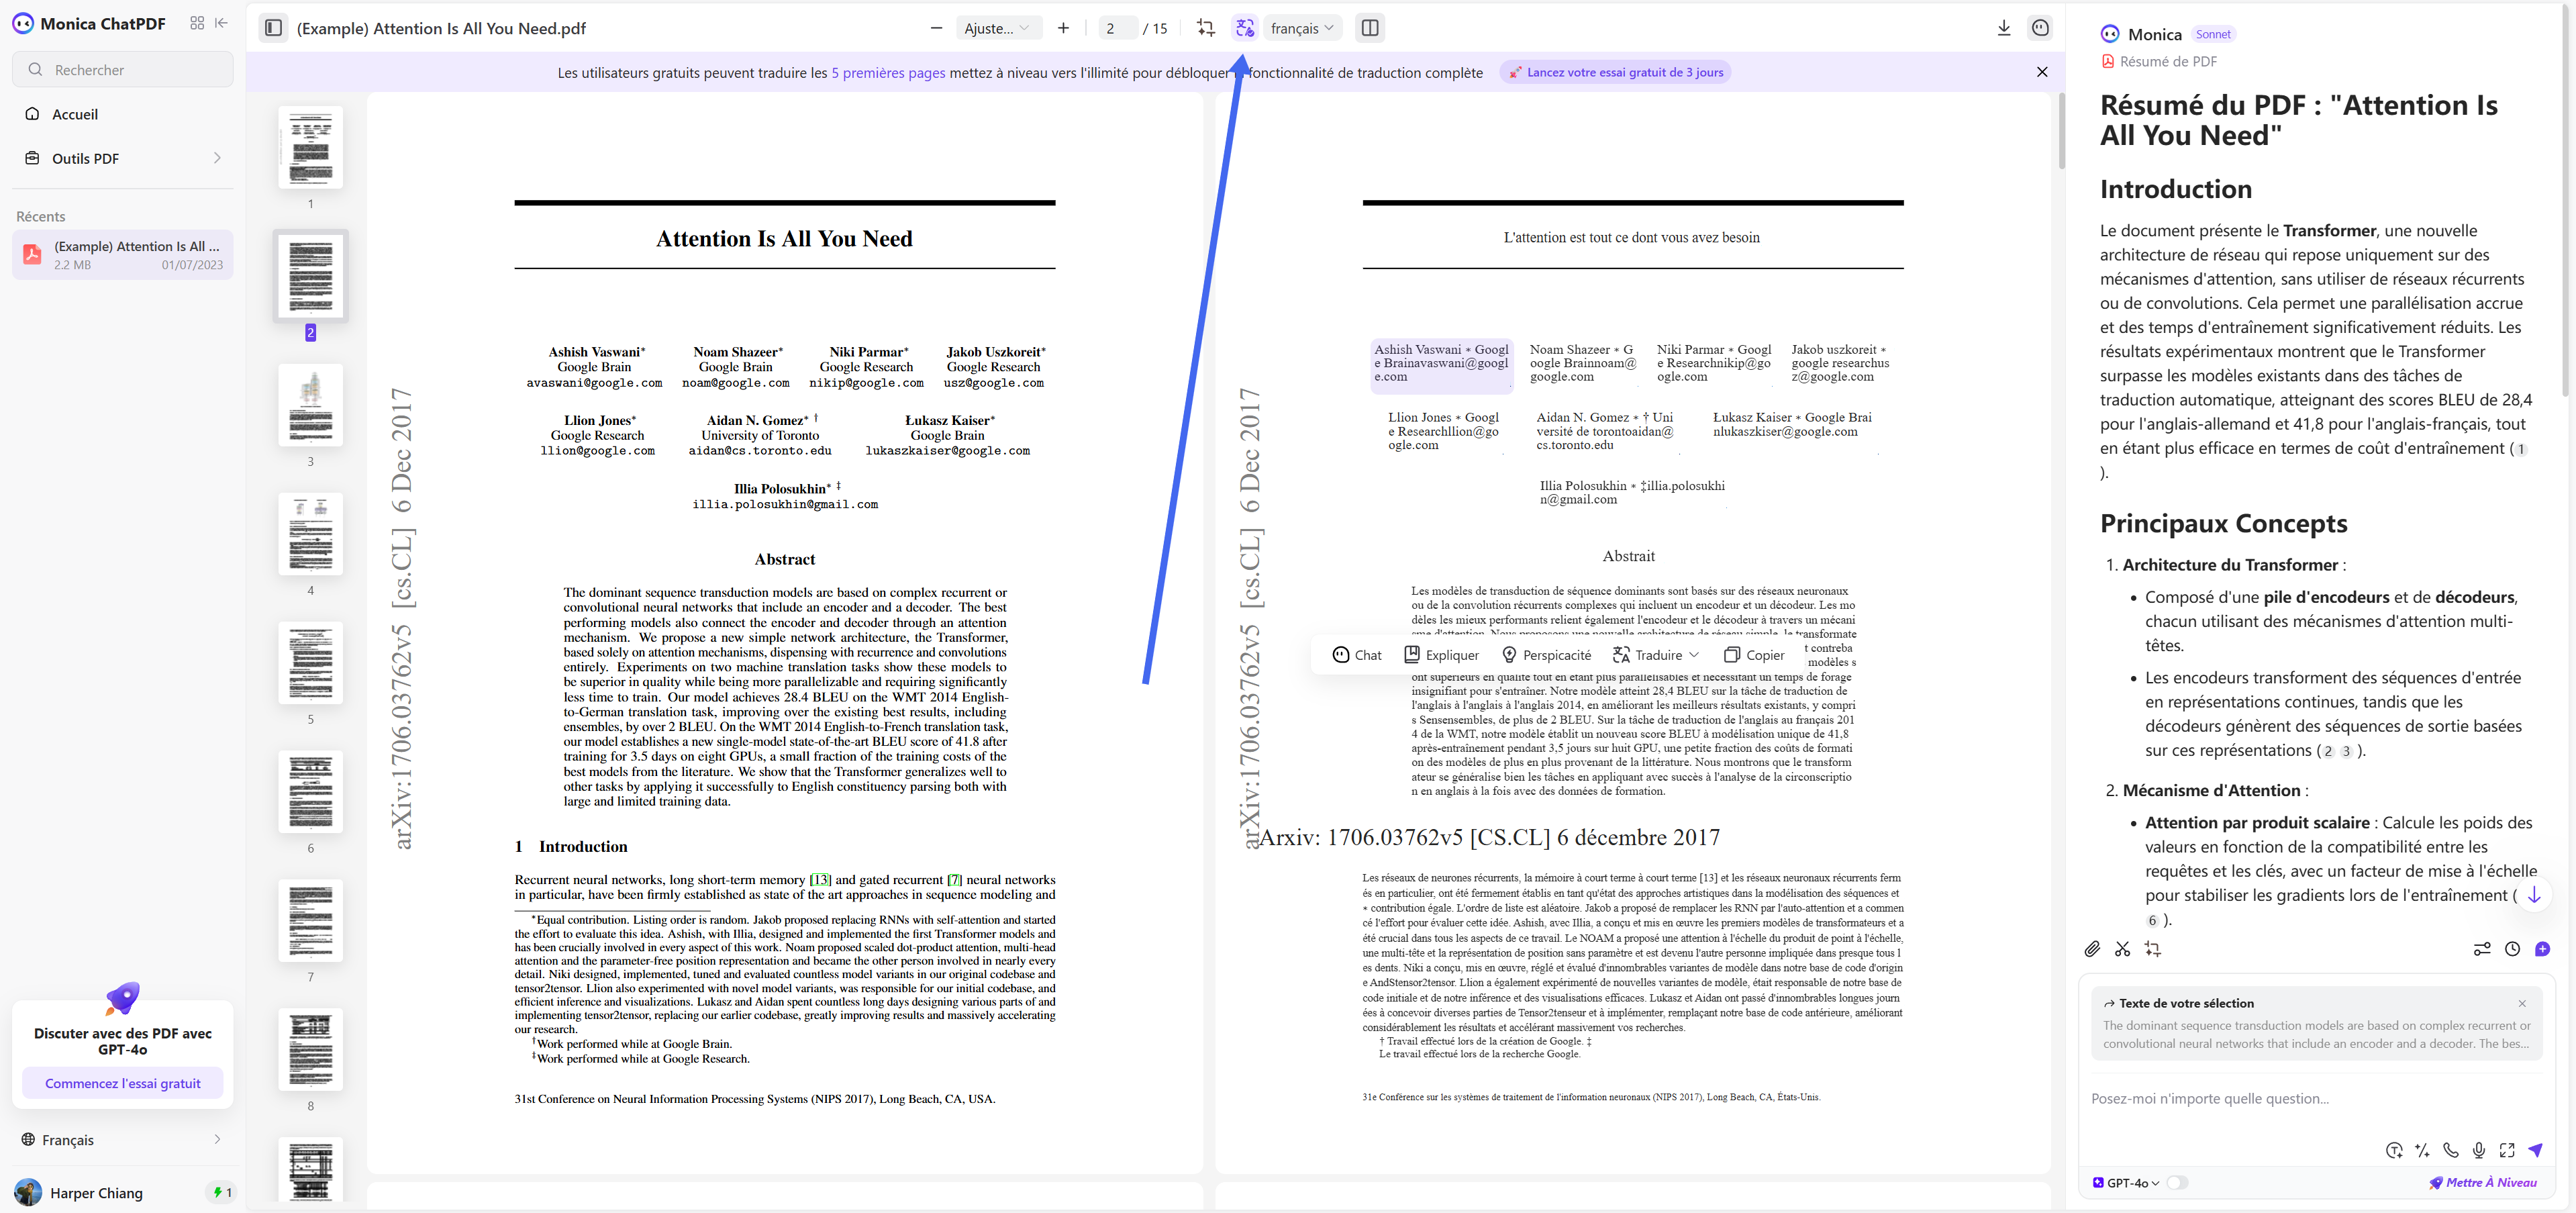Toggle the switch next to GPT-4o
The image size is (2576, 1213).
click(x=2177, y=1182)
